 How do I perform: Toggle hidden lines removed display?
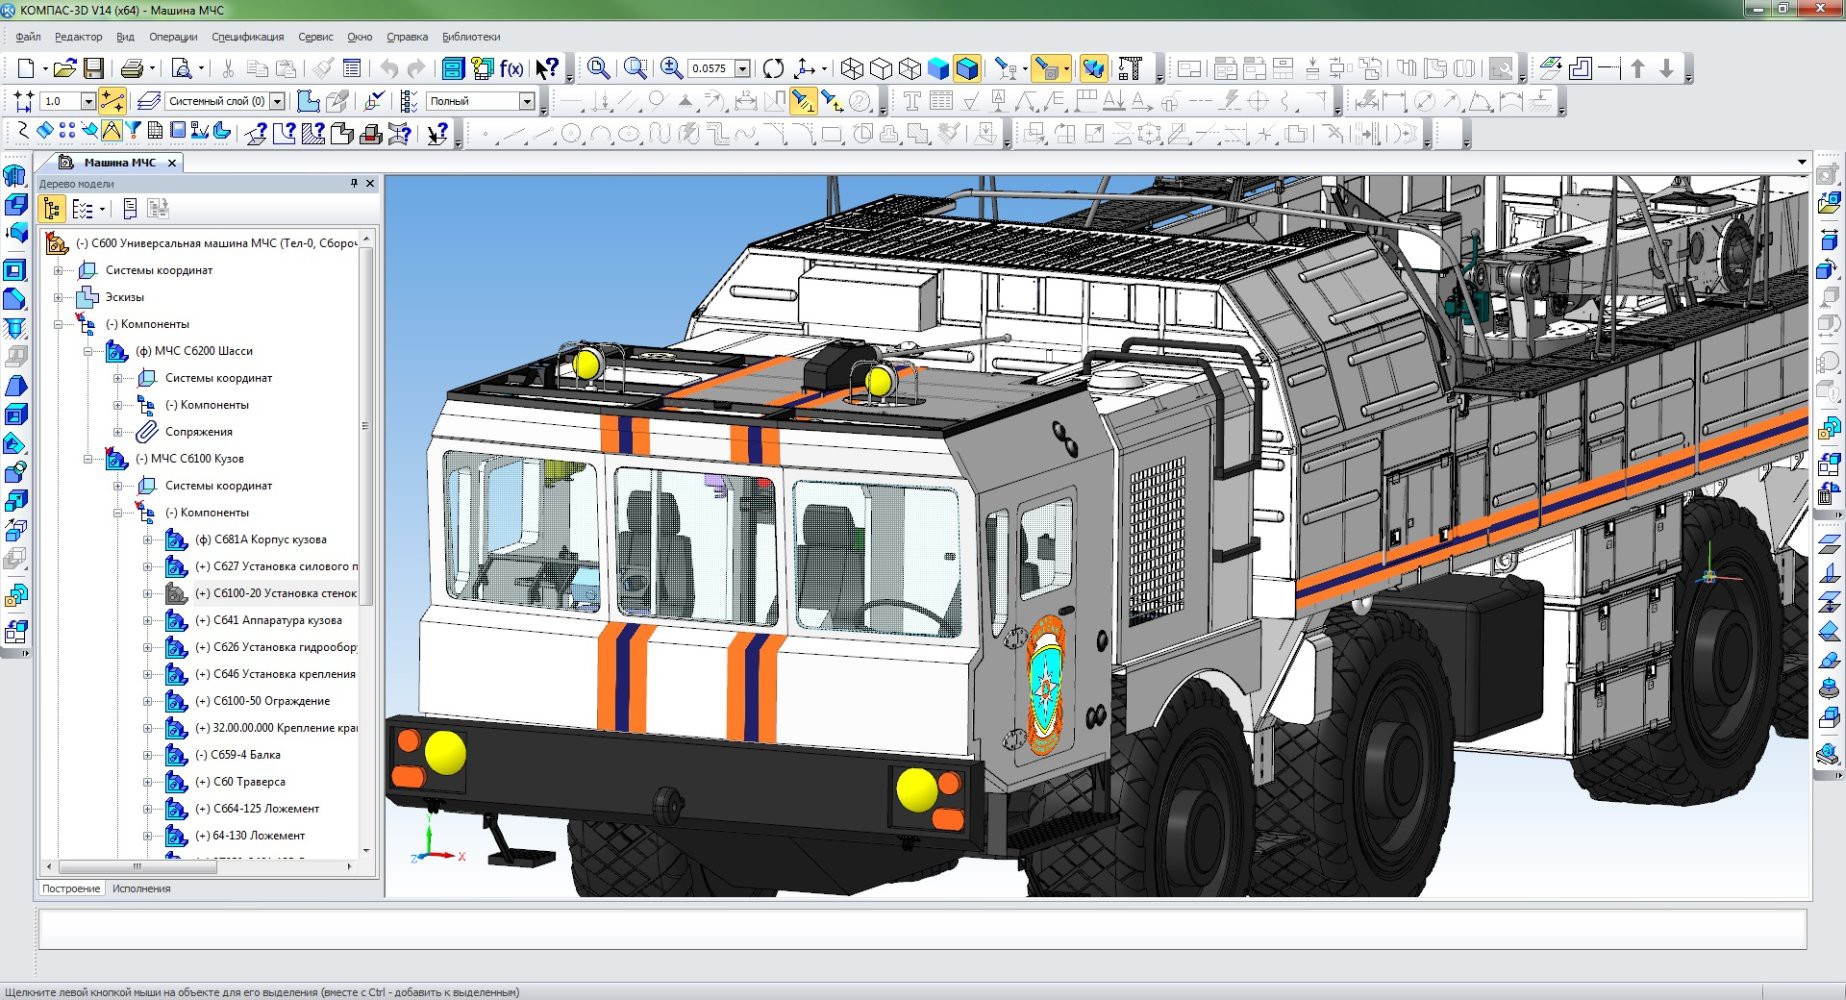[881, 68]
